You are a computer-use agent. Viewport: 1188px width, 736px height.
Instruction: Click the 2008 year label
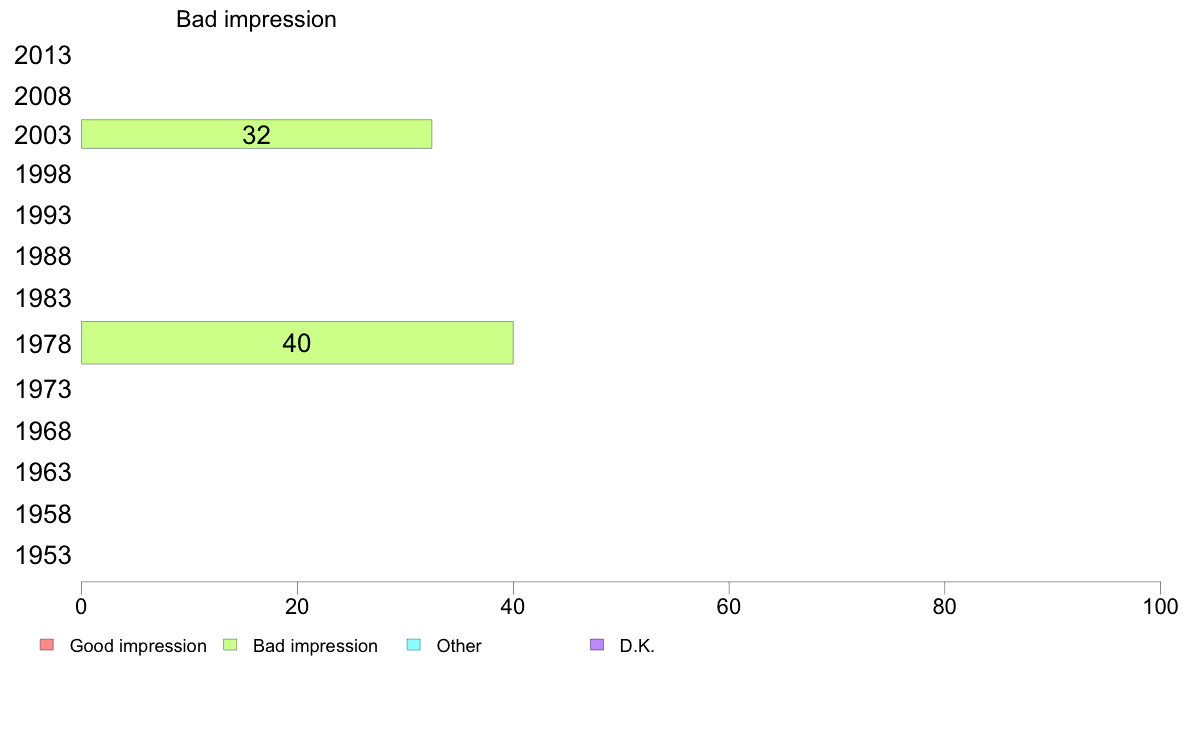point(42,96)
